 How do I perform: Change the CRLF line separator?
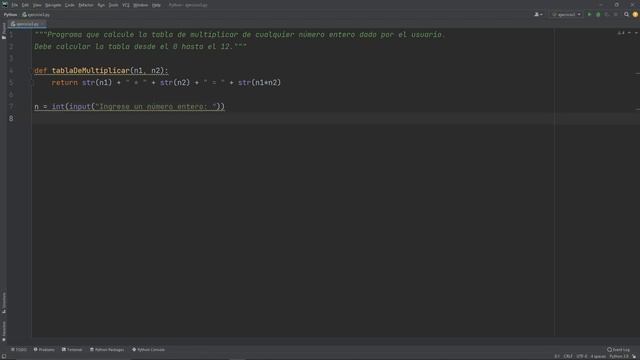(568, 357)
